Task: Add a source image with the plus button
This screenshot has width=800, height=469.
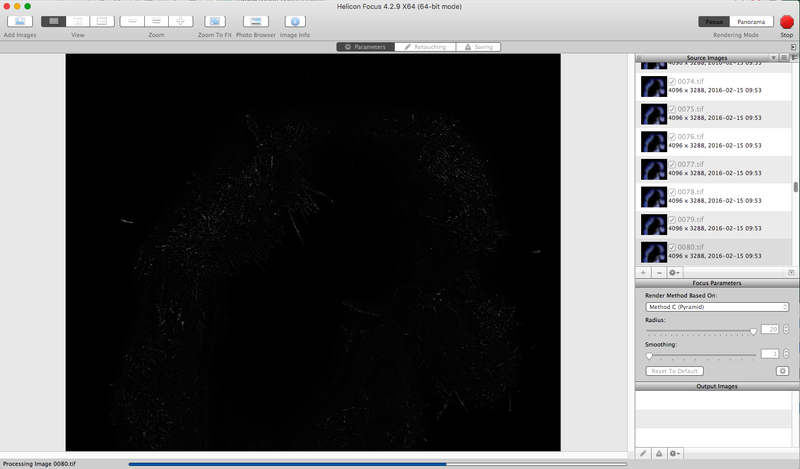Action: coord(643,273)
